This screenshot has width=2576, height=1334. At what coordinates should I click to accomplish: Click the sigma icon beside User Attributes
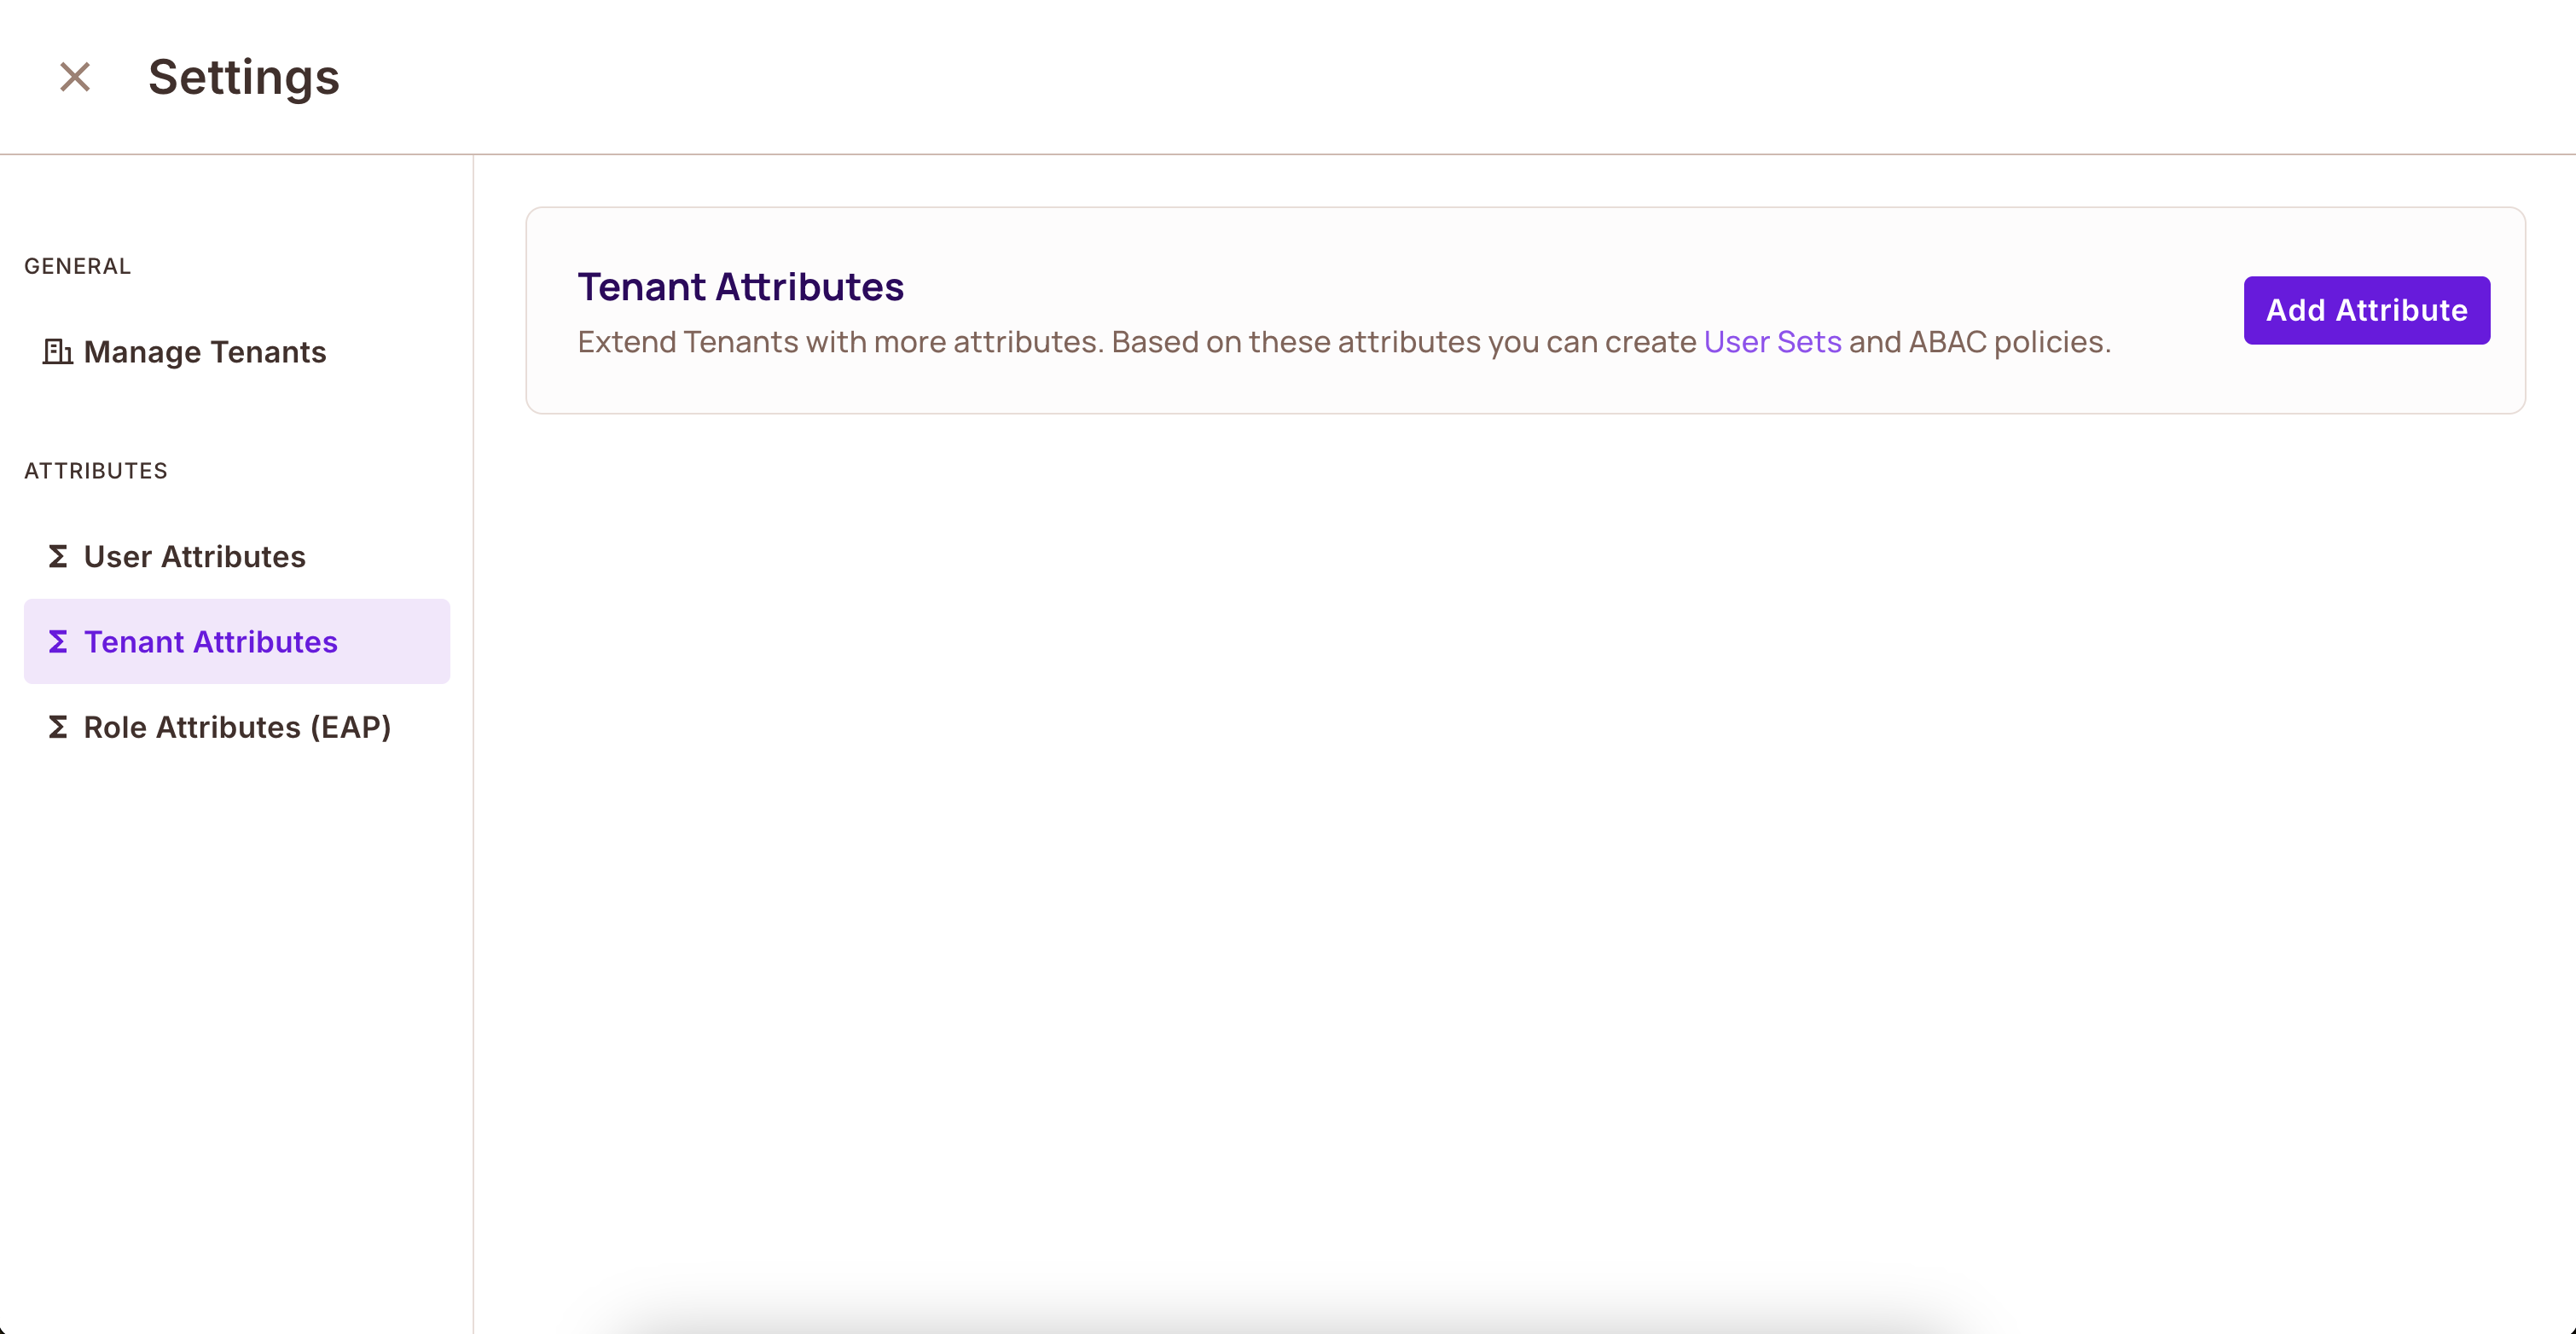click(57, 557)
